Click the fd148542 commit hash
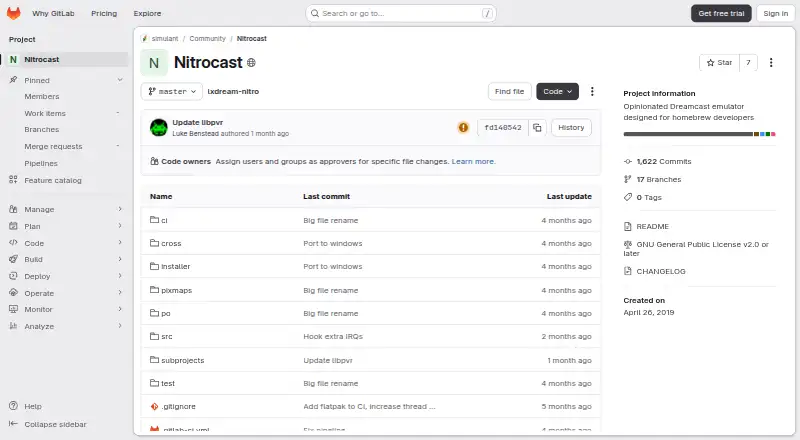The image size is (800, 440). 503,128
